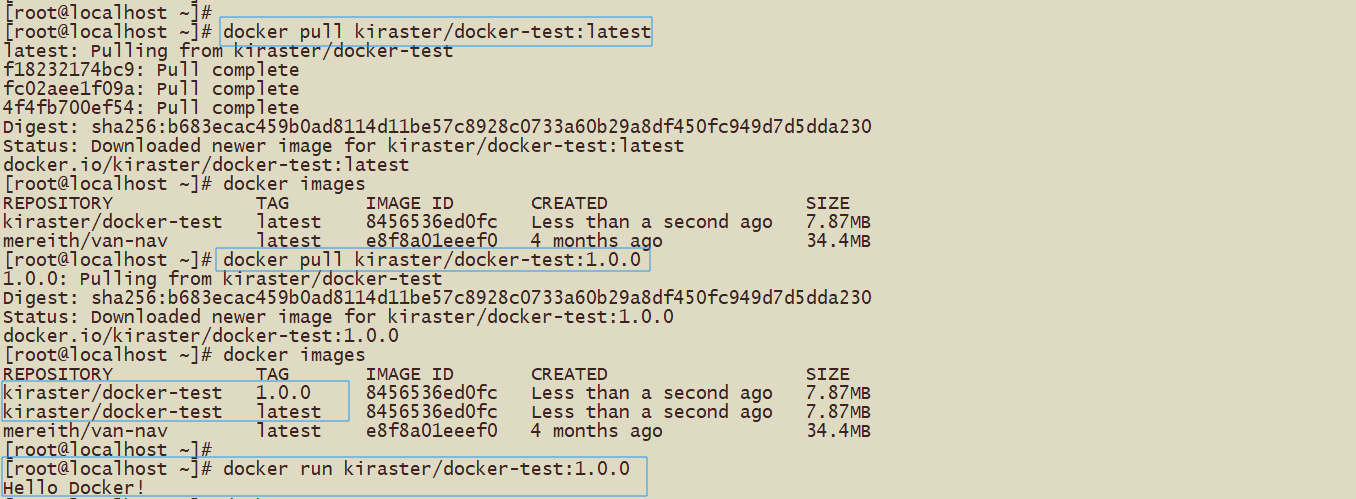Image resolution: width=1356 pixels, height=499 pixels.
Task: Click the docker.io/kiraster/docker-test:1.0.0 line
Action: (201, 336)
